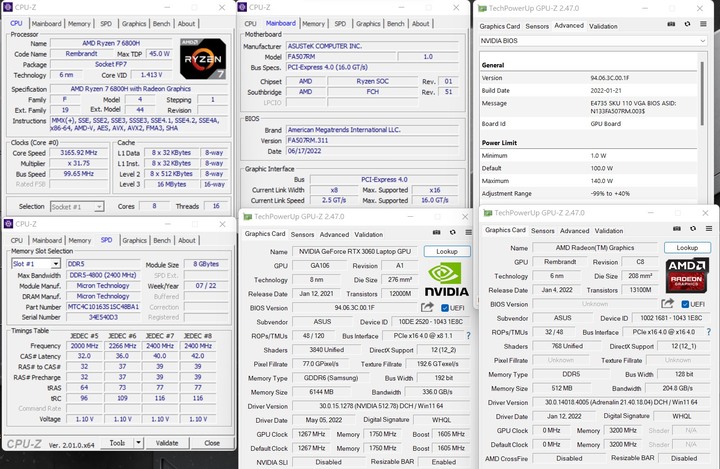
Task: Click the BIOS export share icon for the NVIDIA card
Action: tap(427, 307)
